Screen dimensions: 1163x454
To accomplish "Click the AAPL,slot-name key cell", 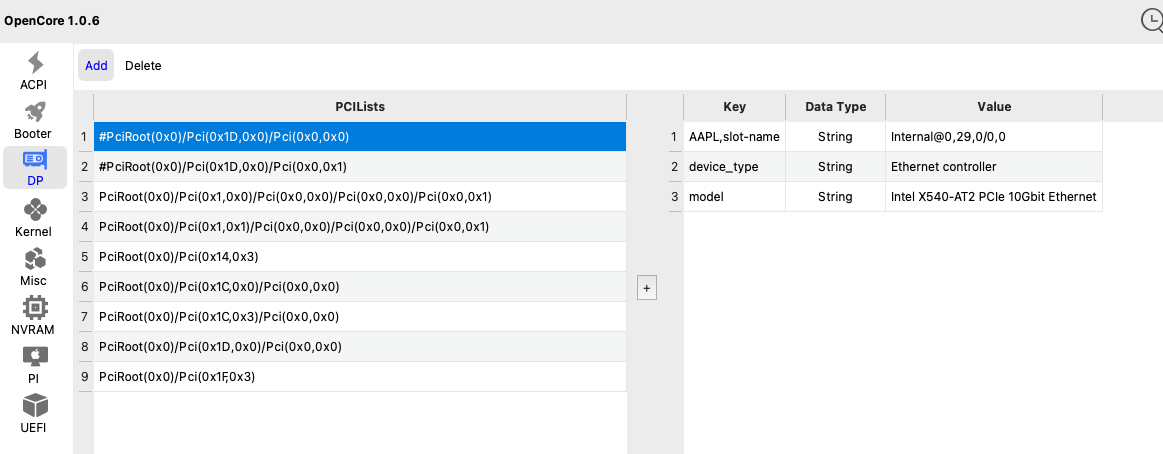I will (733, 137).
